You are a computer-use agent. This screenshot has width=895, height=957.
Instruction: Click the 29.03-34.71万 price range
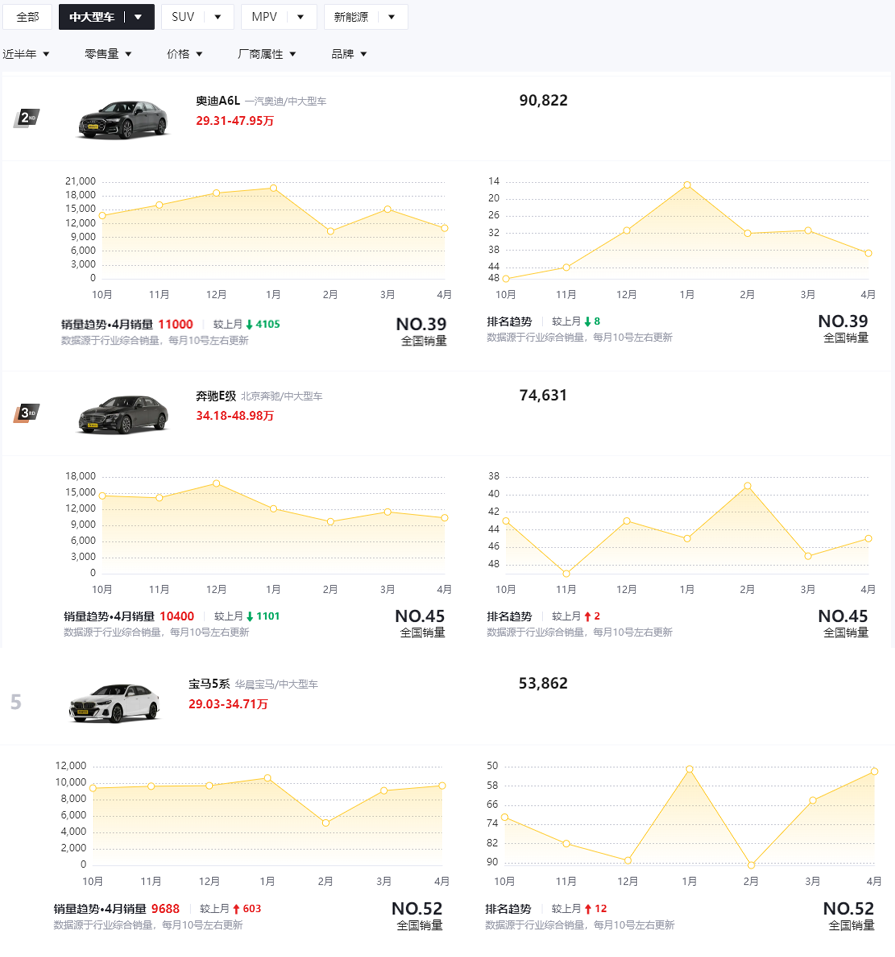[228, 704]
